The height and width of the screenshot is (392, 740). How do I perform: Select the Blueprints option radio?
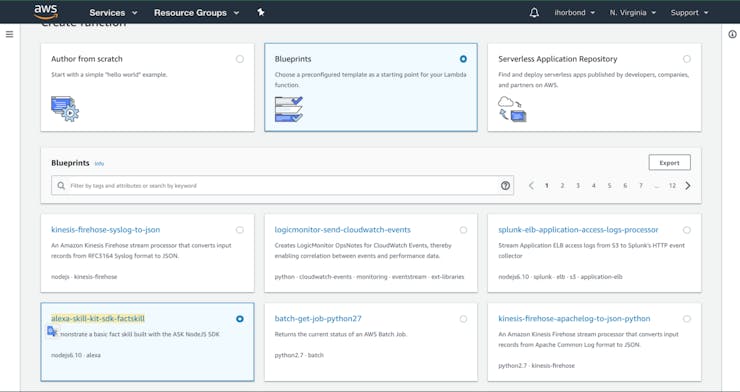pyautogui.click(x=463, y=59)
